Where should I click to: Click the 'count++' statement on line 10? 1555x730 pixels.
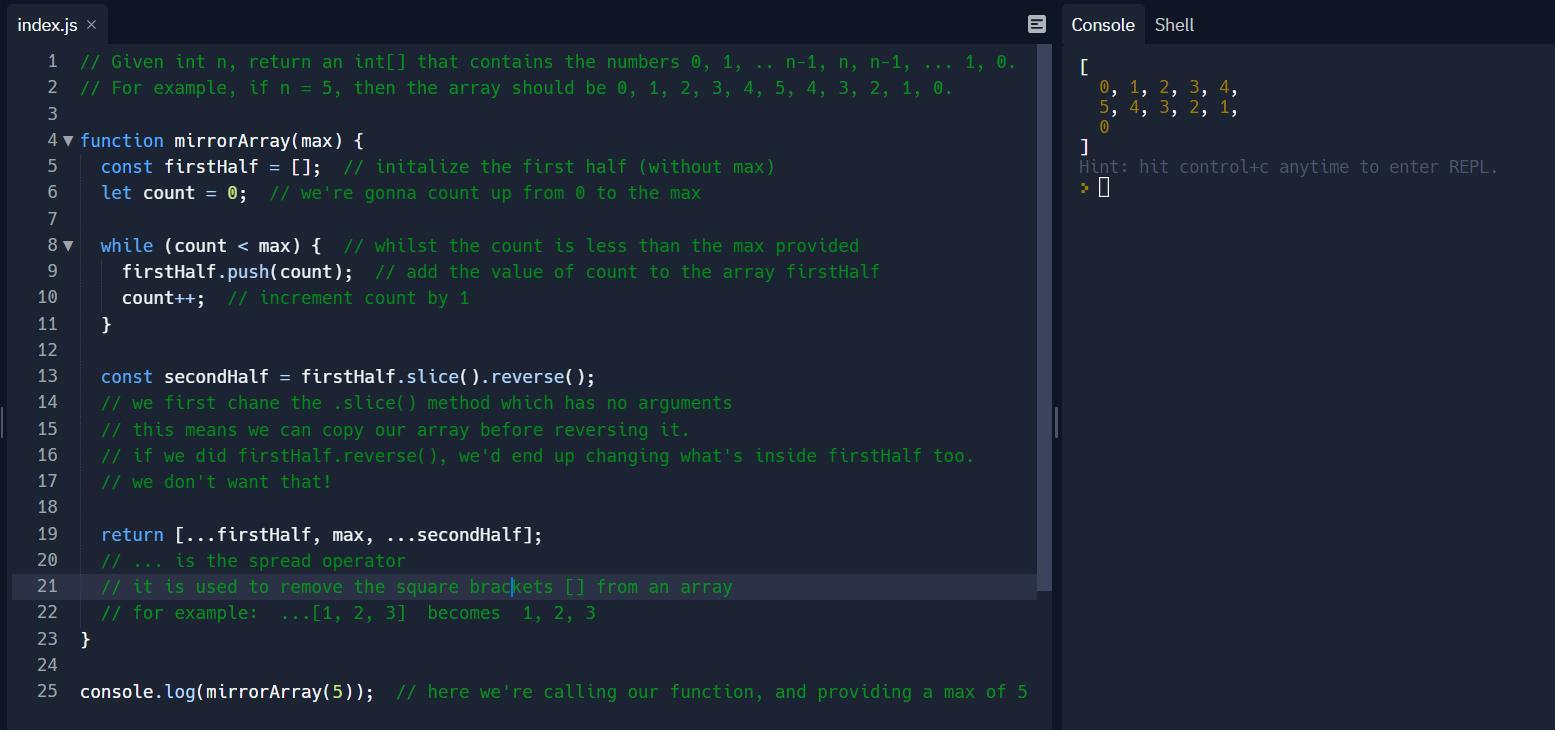162,298
